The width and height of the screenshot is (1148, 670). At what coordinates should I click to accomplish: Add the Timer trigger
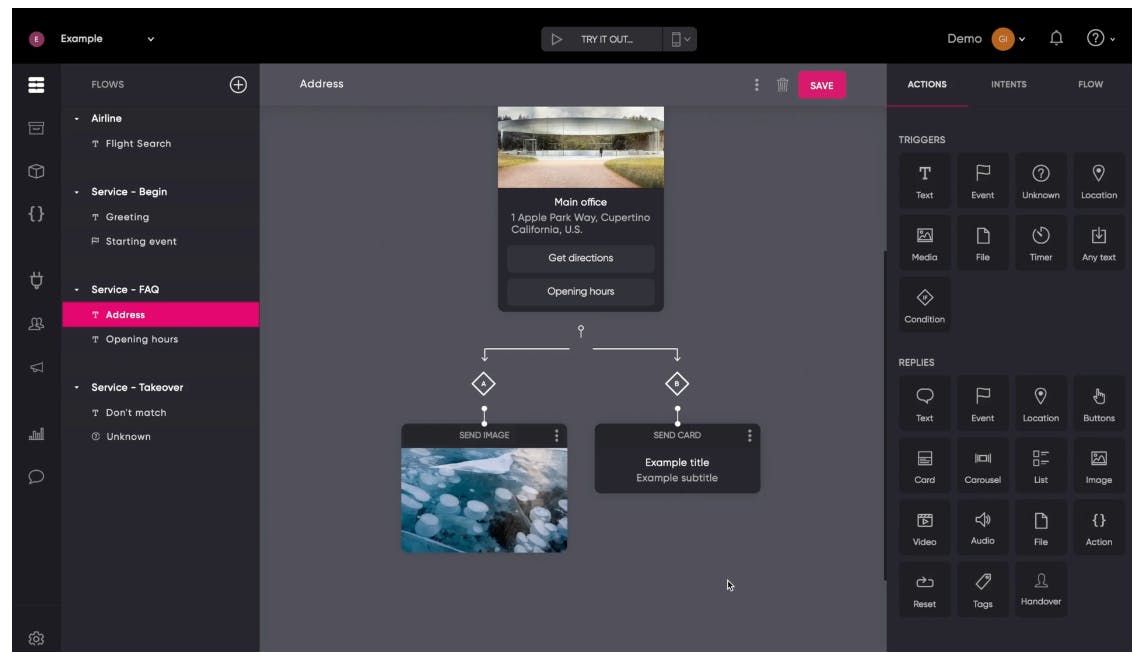(1040, 243)
